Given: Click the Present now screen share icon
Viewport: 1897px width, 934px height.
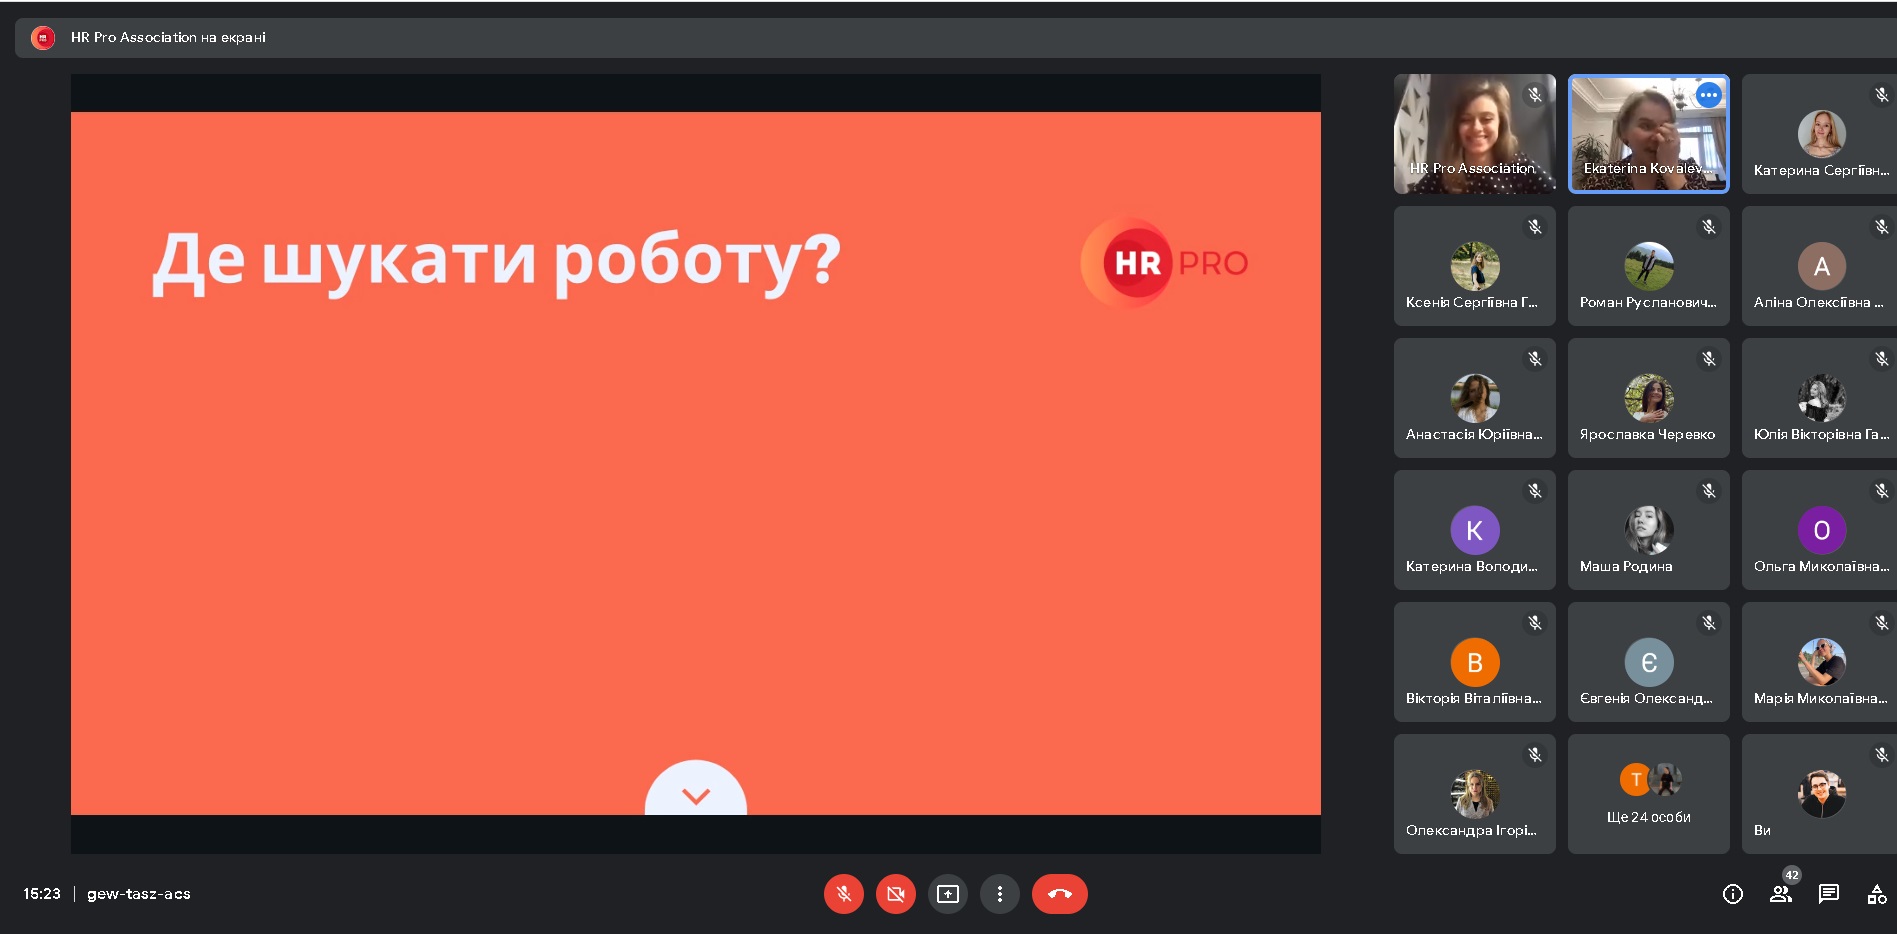Looking at the screenshot, I should pyautogui.click(x=947, y=894).
